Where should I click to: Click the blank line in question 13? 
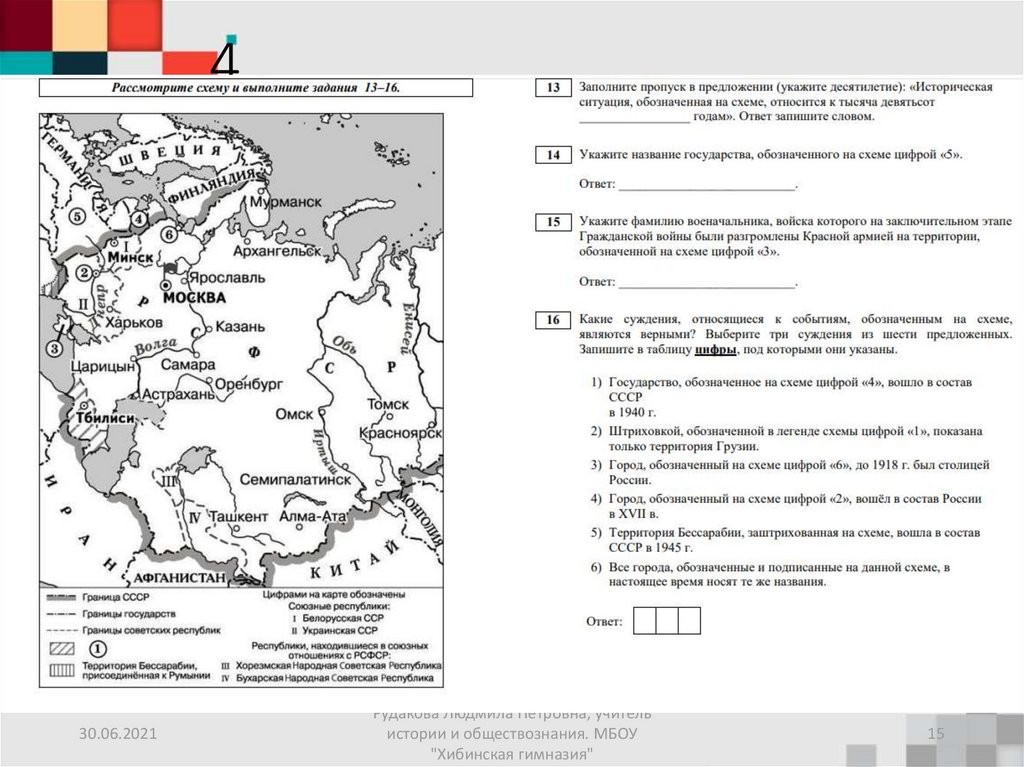[634, 120]
